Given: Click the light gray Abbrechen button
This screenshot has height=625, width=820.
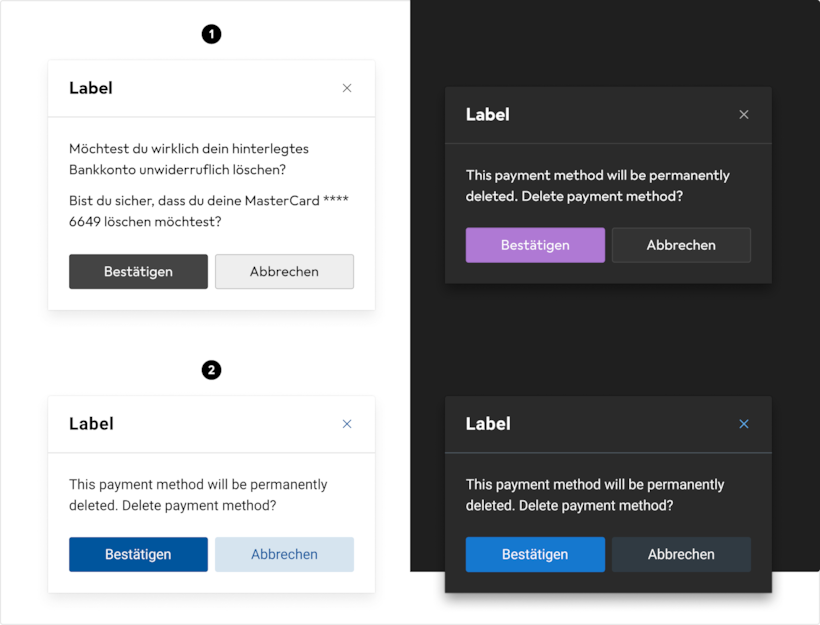Looking at the screenshot, I should [284, 271].
